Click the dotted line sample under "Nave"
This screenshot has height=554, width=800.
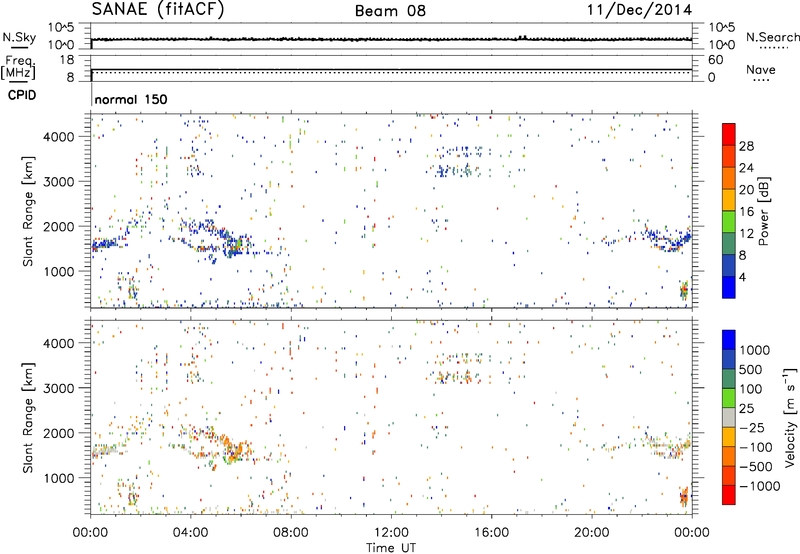(762, 81)
